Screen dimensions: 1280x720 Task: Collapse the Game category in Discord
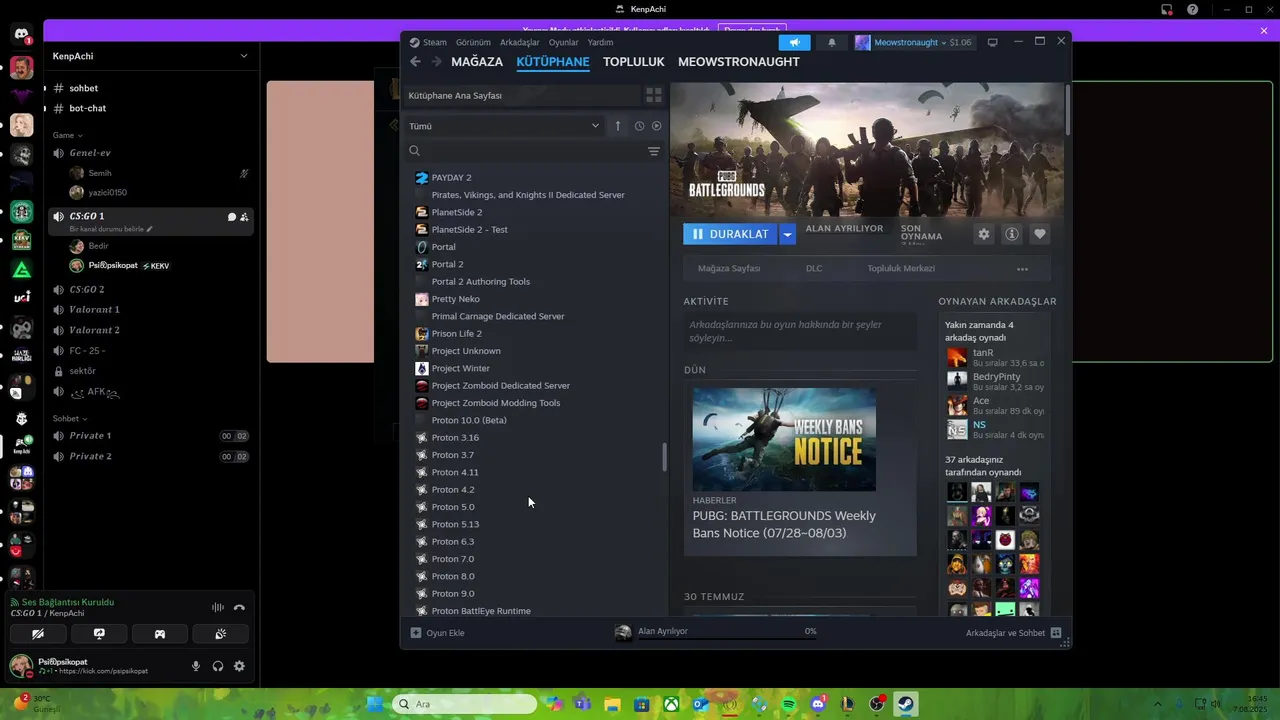click(68, 135)
